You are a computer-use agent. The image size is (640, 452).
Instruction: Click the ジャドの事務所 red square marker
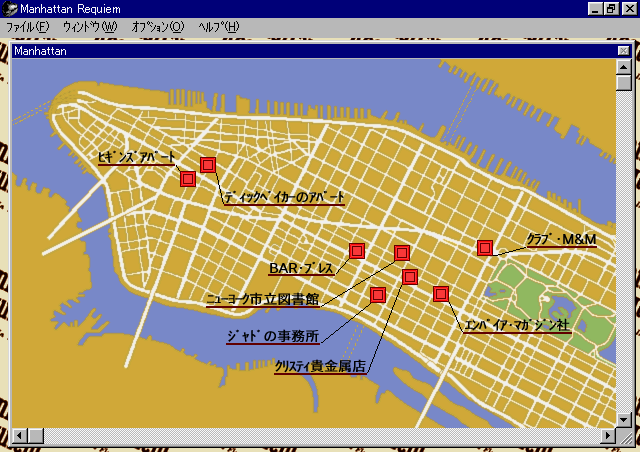378,294
